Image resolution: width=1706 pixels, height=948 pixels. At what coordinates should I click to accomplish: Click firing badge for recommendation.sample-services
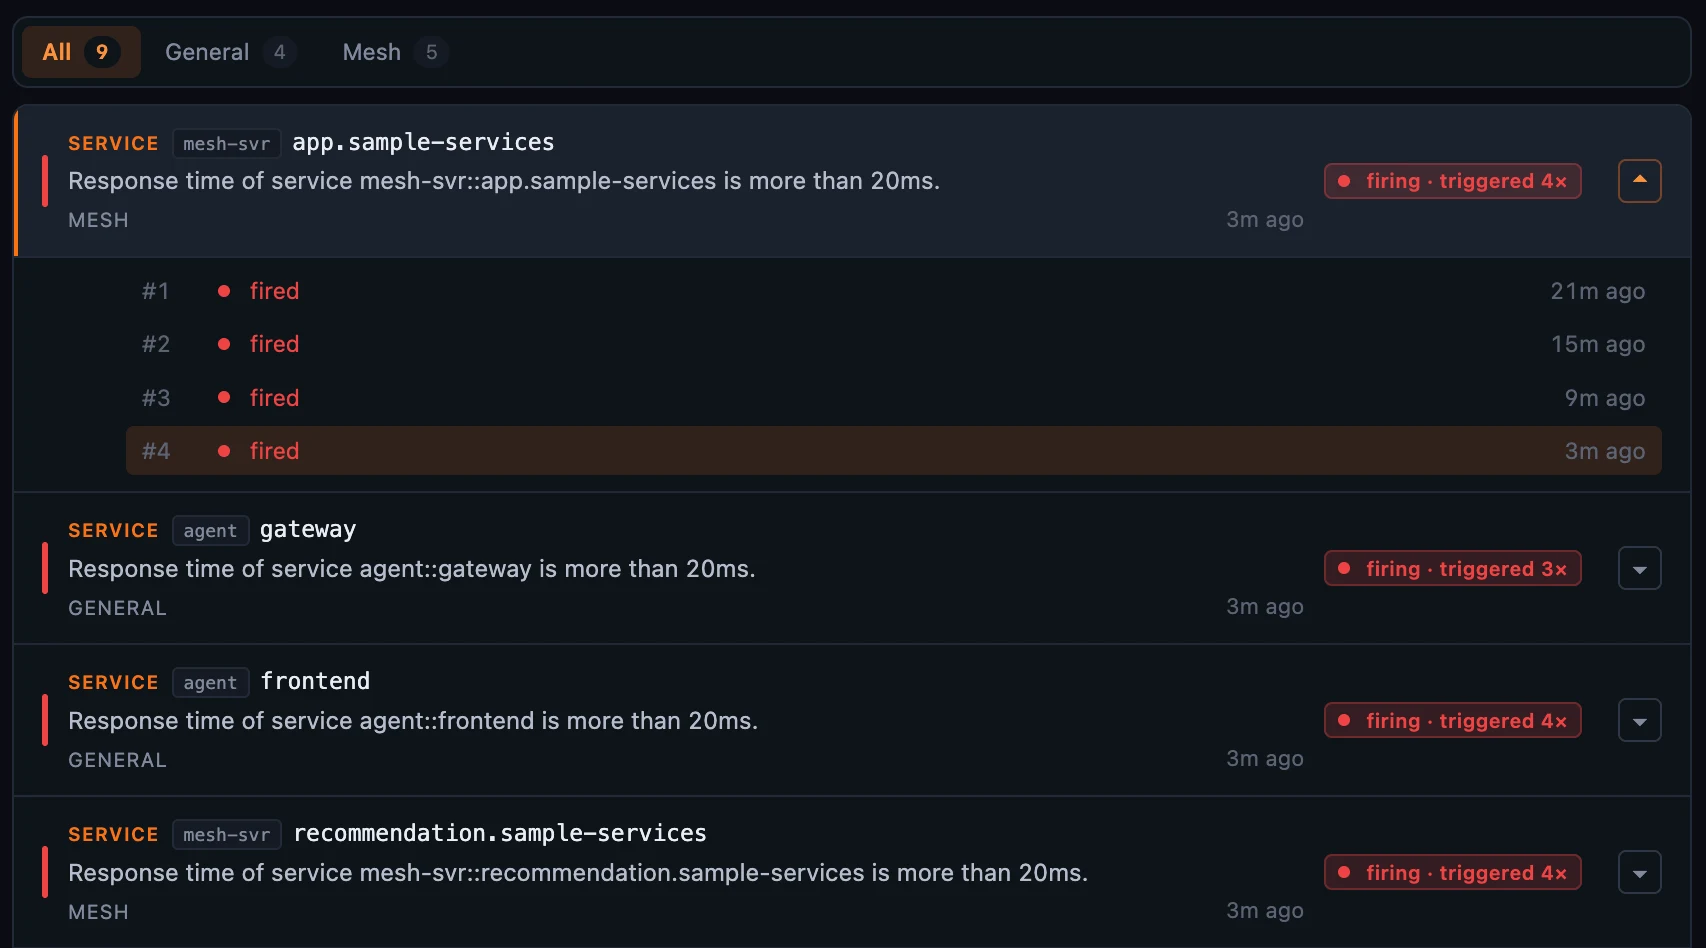(x=1452, y=872)
